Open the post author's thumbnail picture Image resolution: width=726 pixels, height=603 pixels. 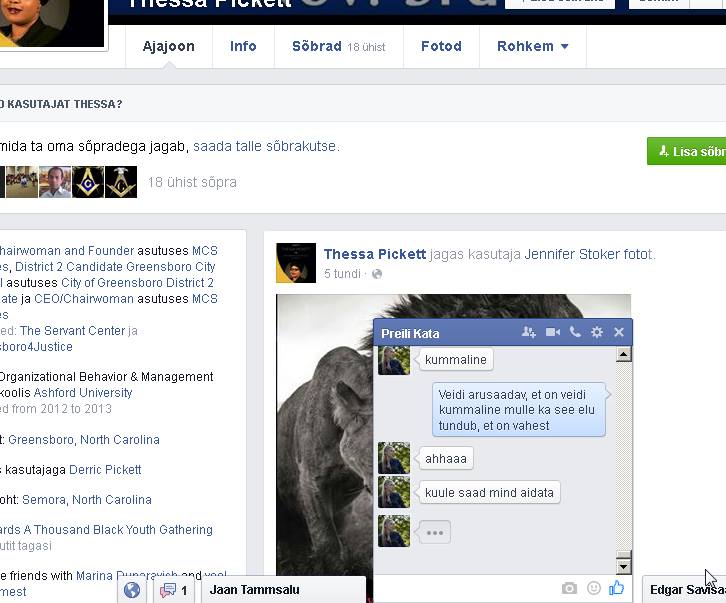point(296,263)
